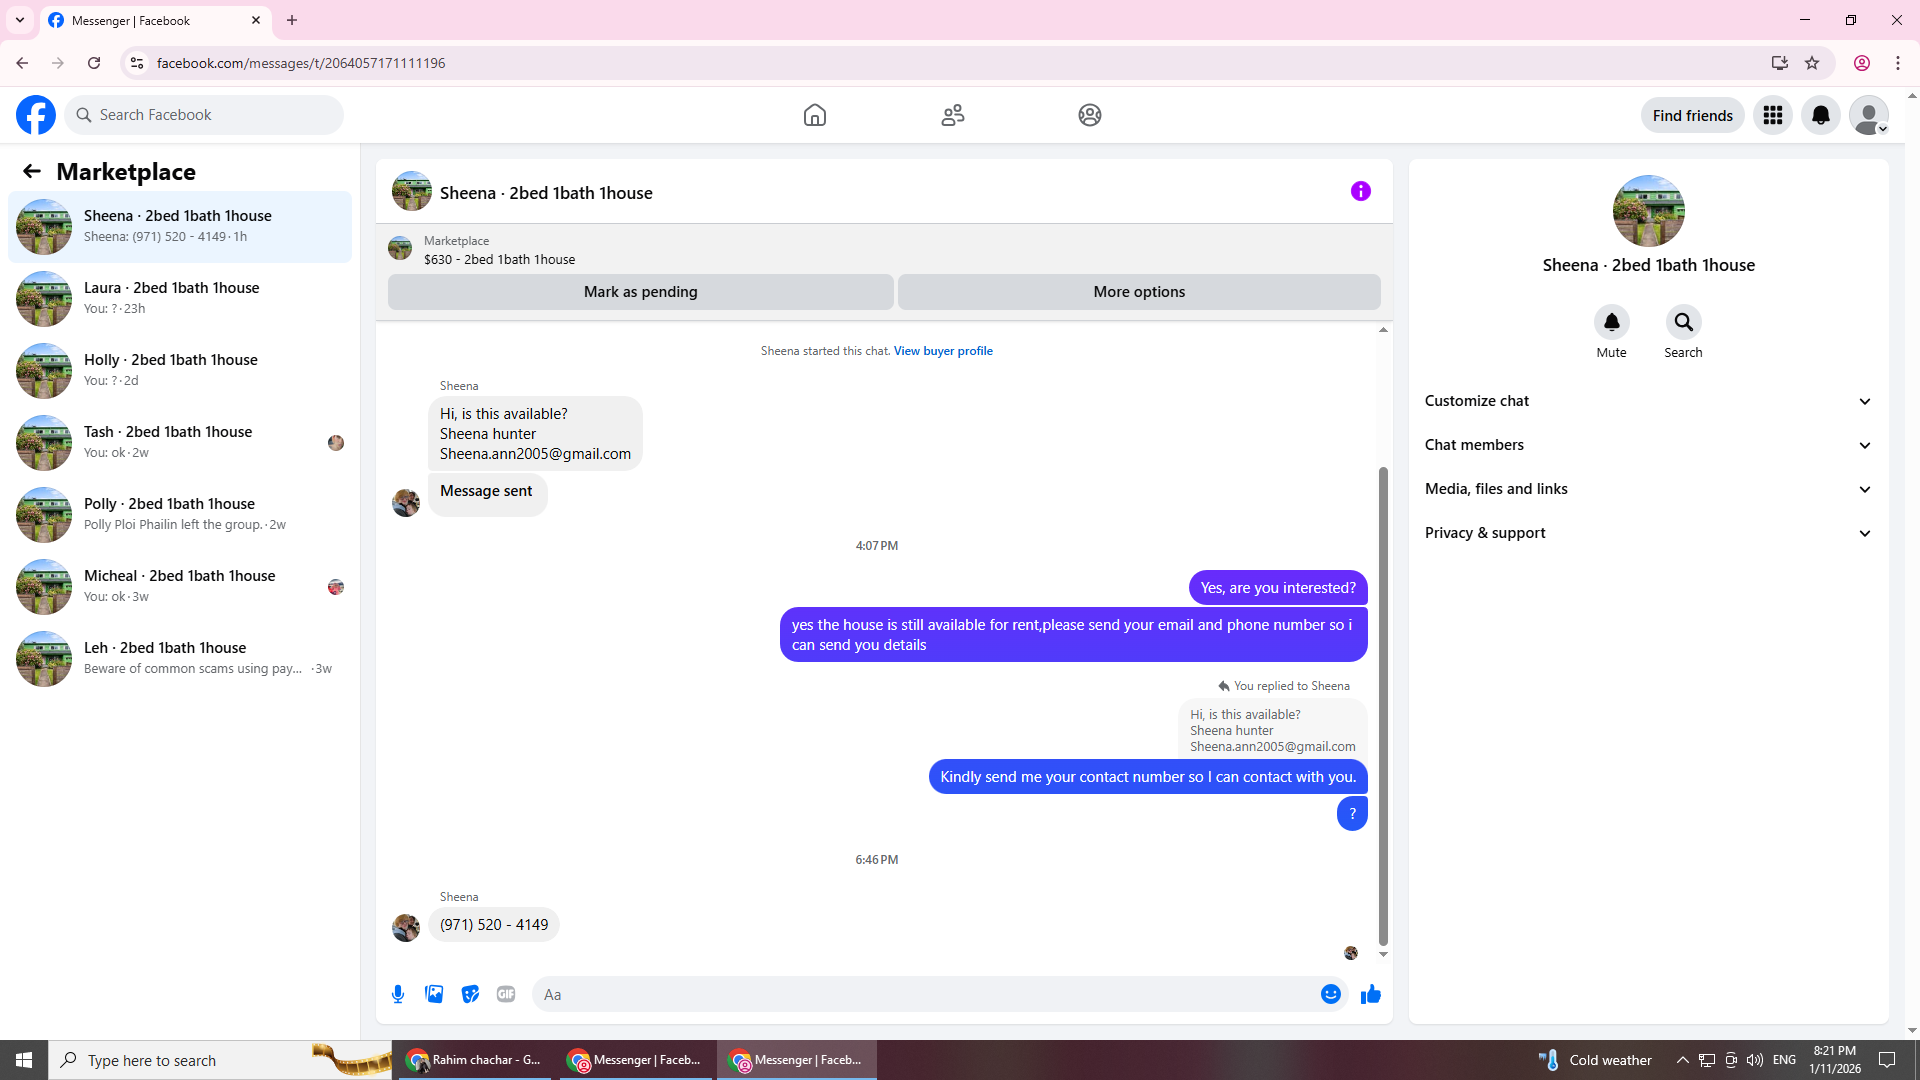This screenshot has width=1920, height=1080.
Task: Open the Facebook menu grid icon
Action: click(1773, 115)
